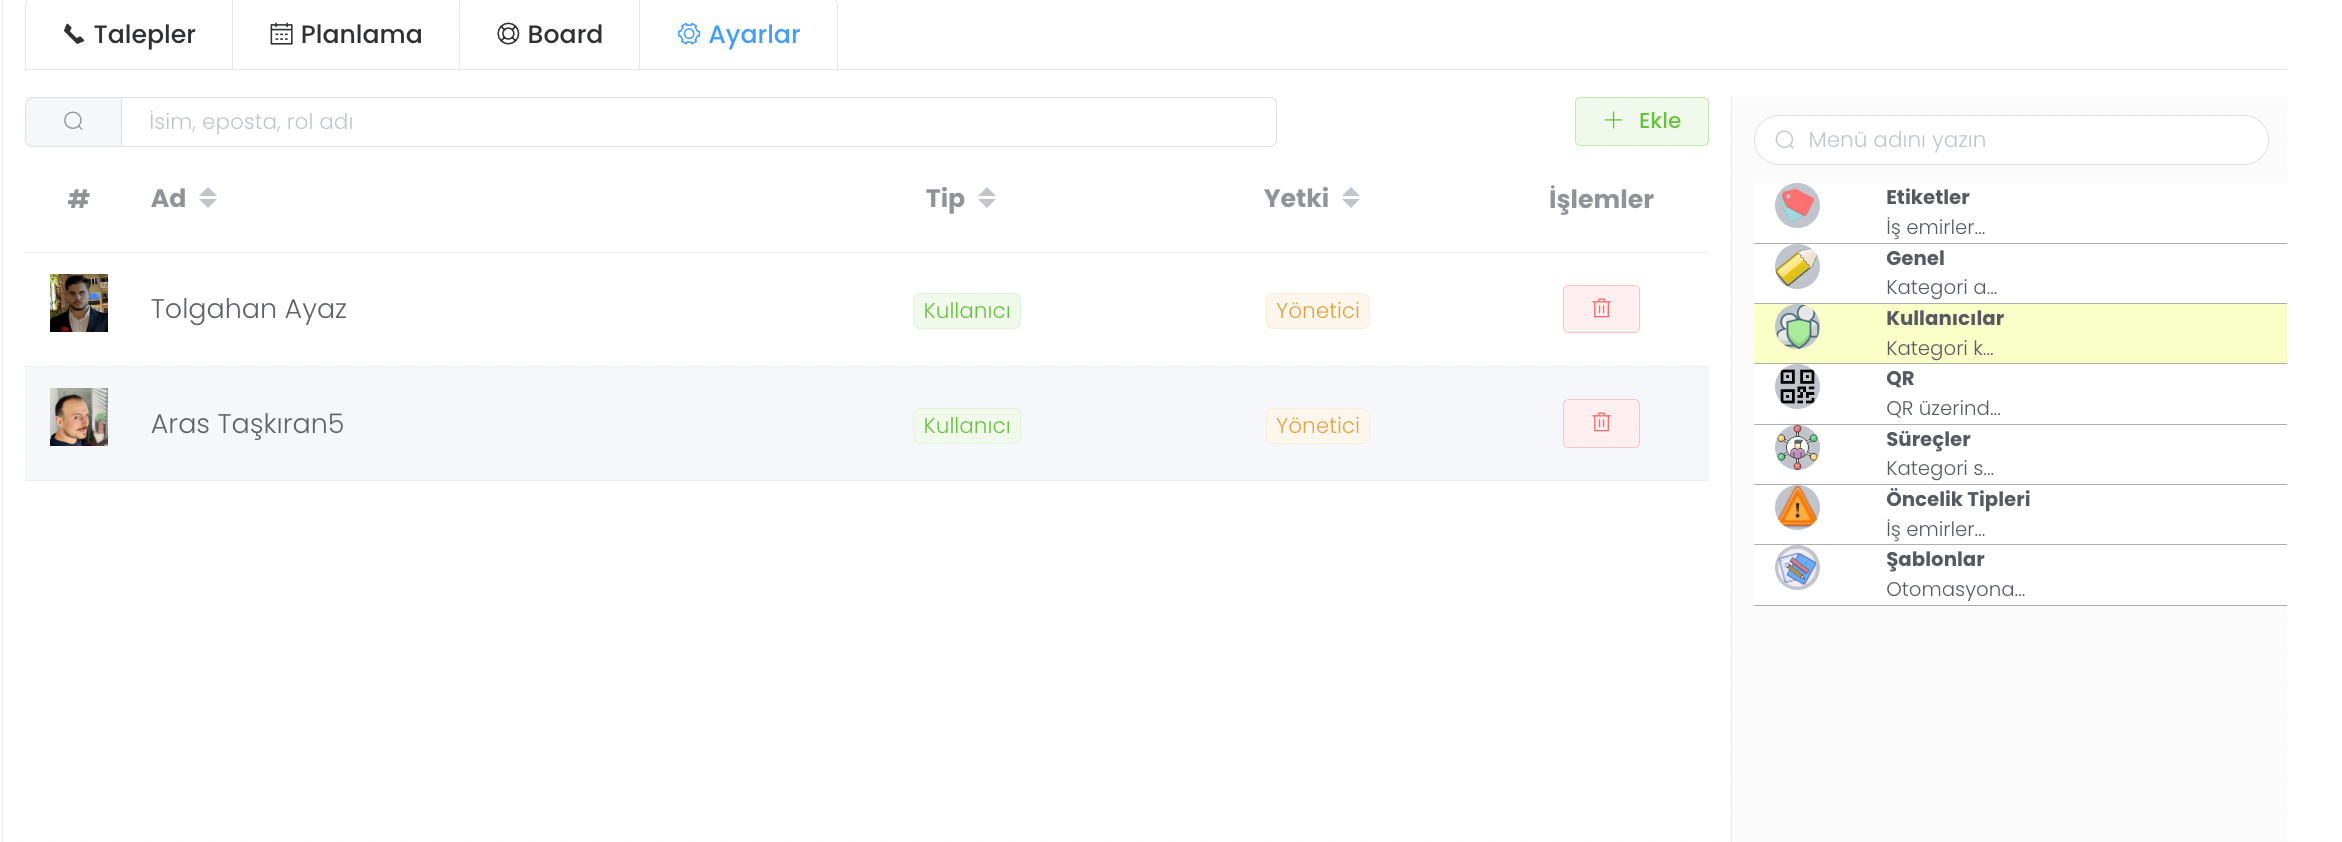Click trash icon for Aras Taşkıran5
2342x842 pixels.
pos(1601,423)
